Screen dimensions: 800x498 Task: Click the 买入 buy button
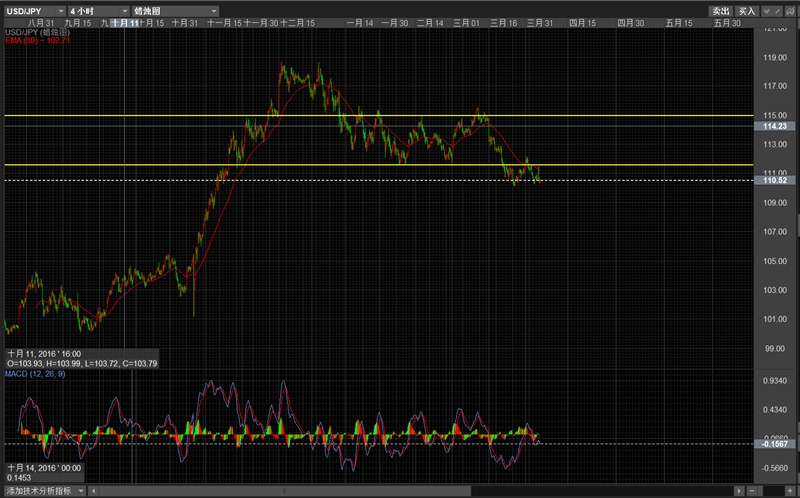tap(747, 11)
